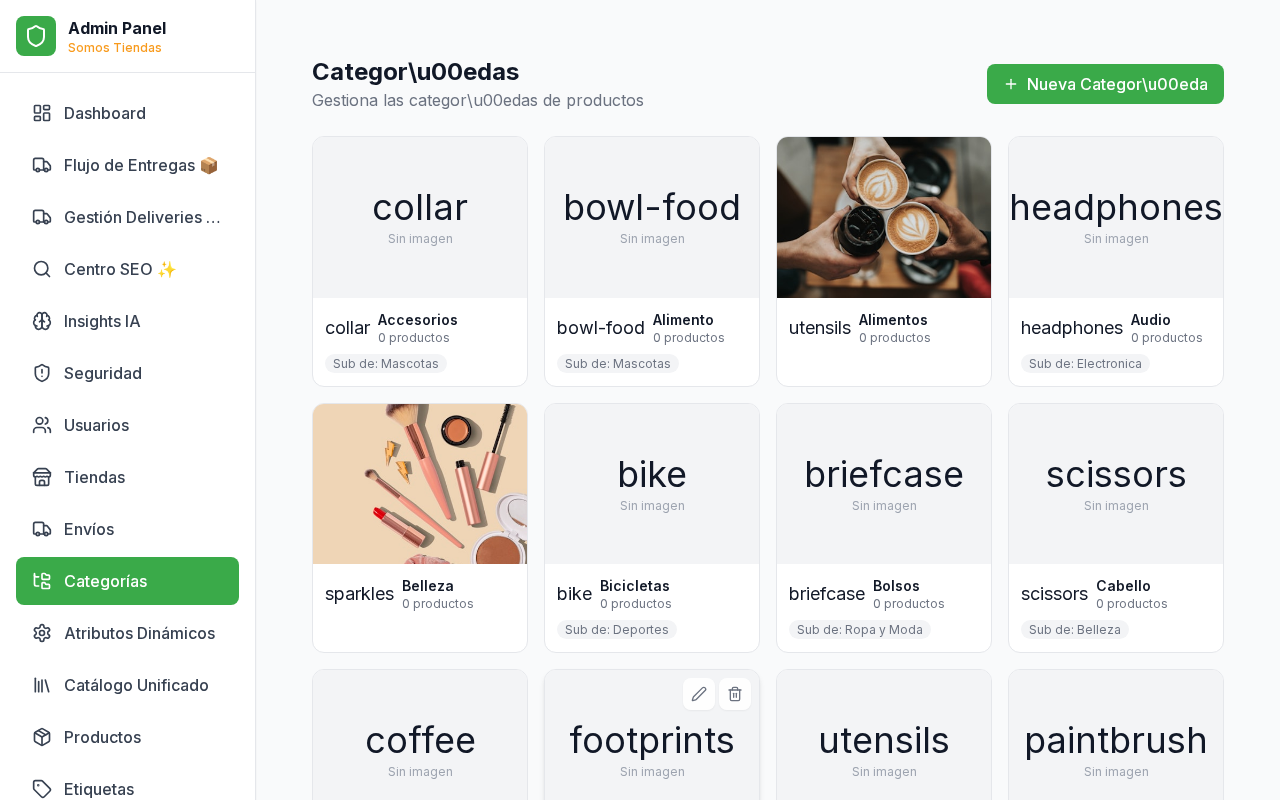
Task: Click the Centro SEO magnifier icon
Action: (42, 269)
